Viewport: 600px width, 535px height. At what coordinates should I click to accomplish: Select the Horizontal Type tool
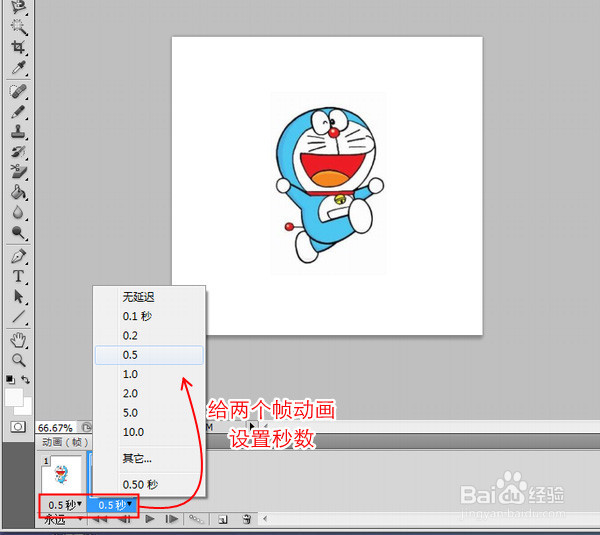pos(18,276)
